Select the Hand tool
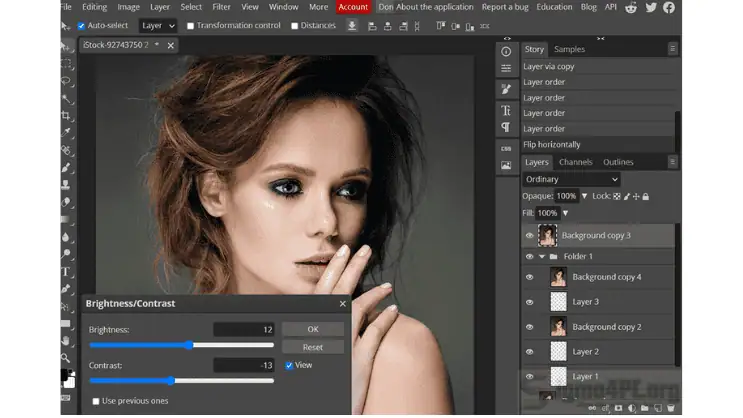This screenshot has height=418, width=743. 67,341
